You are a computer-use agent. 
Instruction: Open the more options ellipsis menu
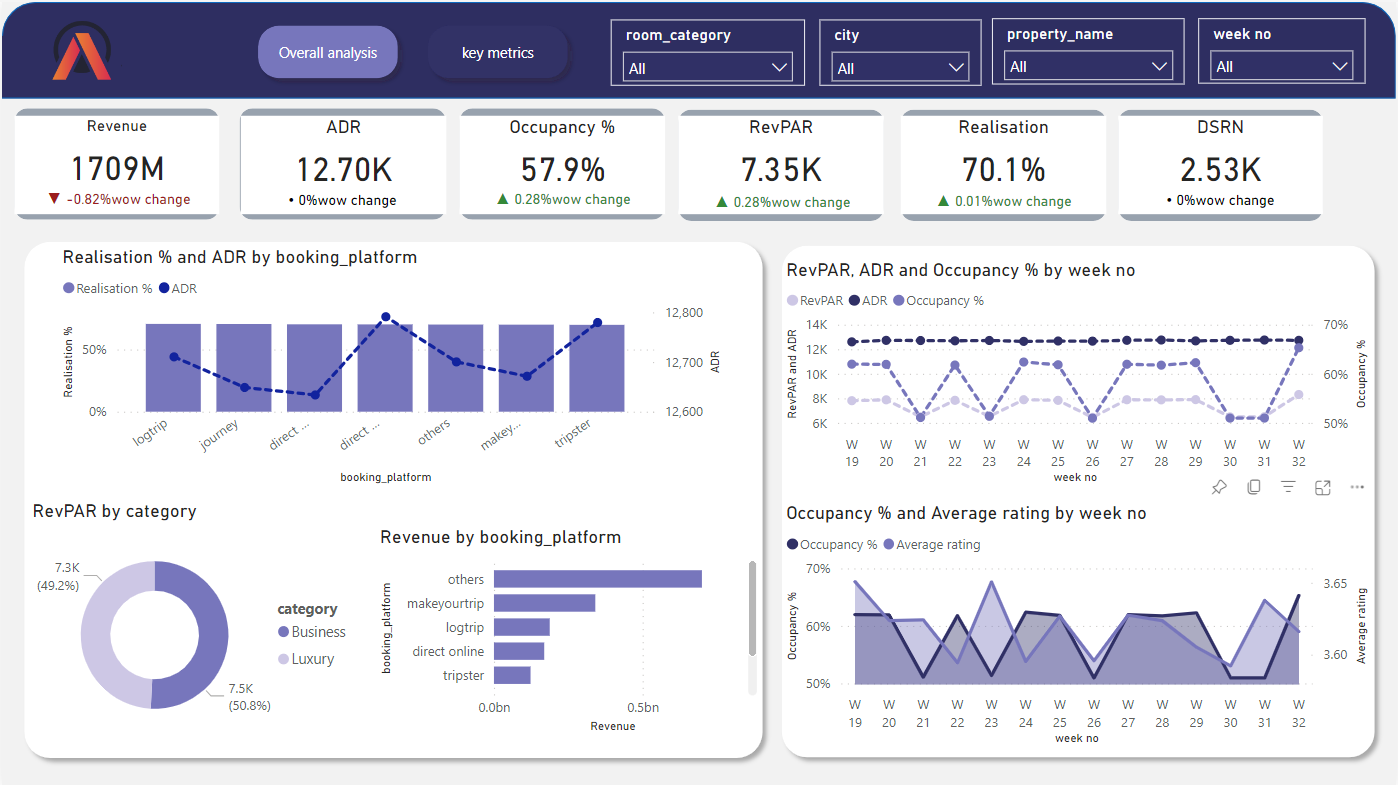pyautogui.click(x=1357, y=487)
